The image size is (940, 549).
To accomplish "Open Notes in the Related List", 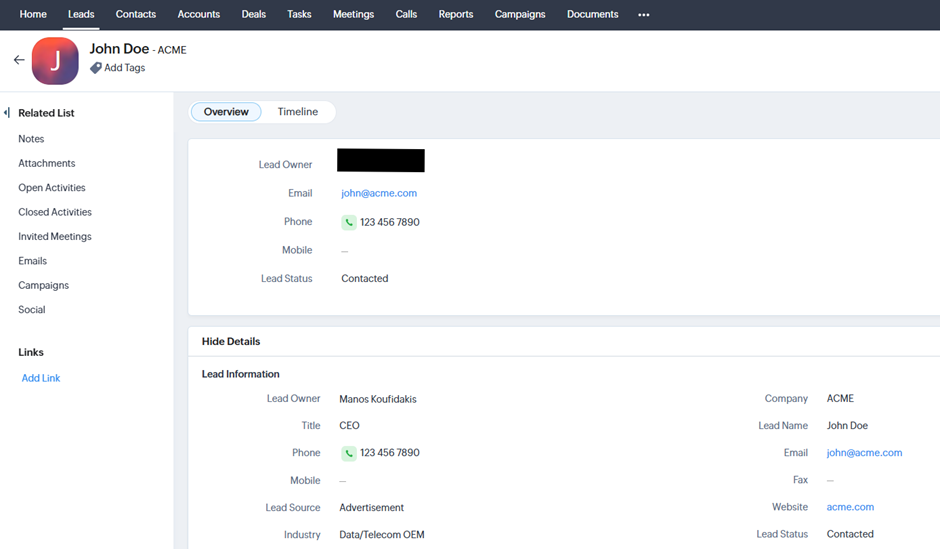I will [31, 139].
